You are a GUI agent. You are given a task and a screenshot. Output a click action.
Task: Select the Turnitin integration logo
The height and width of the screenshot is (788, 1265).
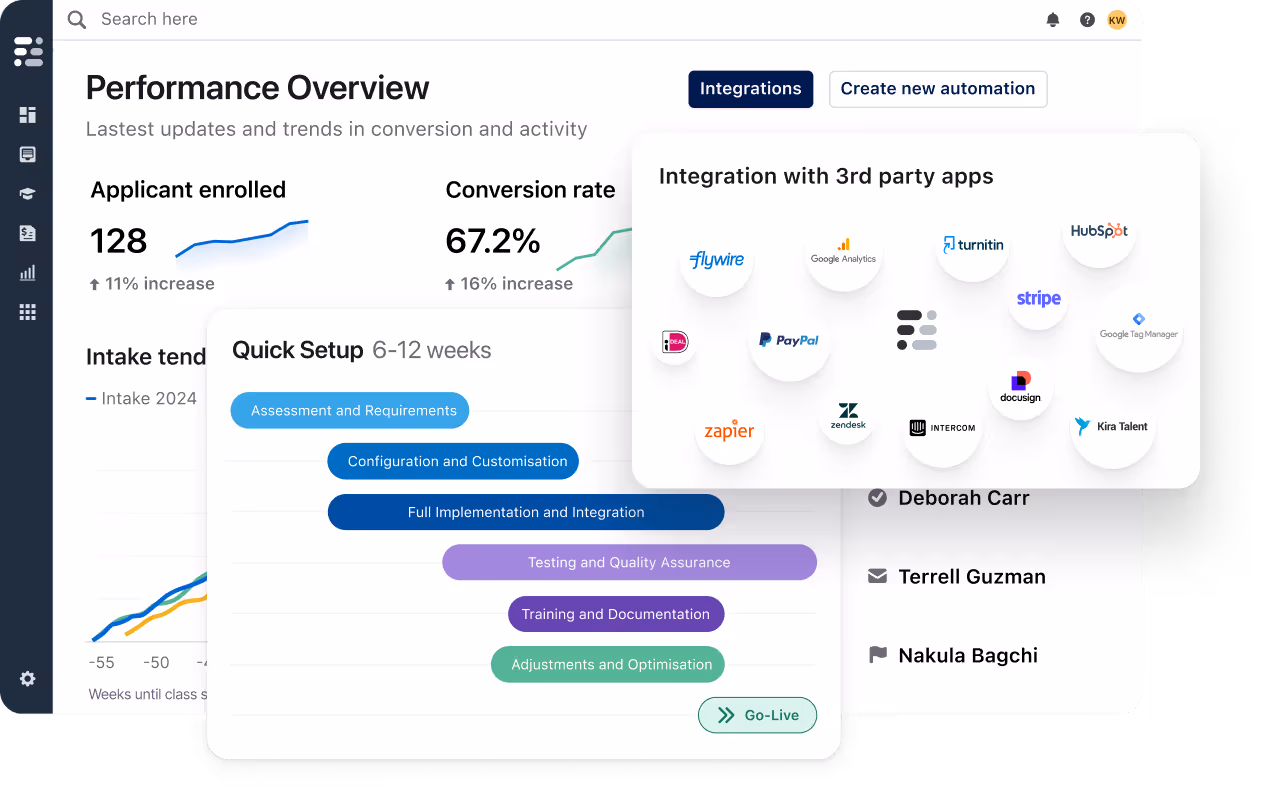click(x=973, y=245)
